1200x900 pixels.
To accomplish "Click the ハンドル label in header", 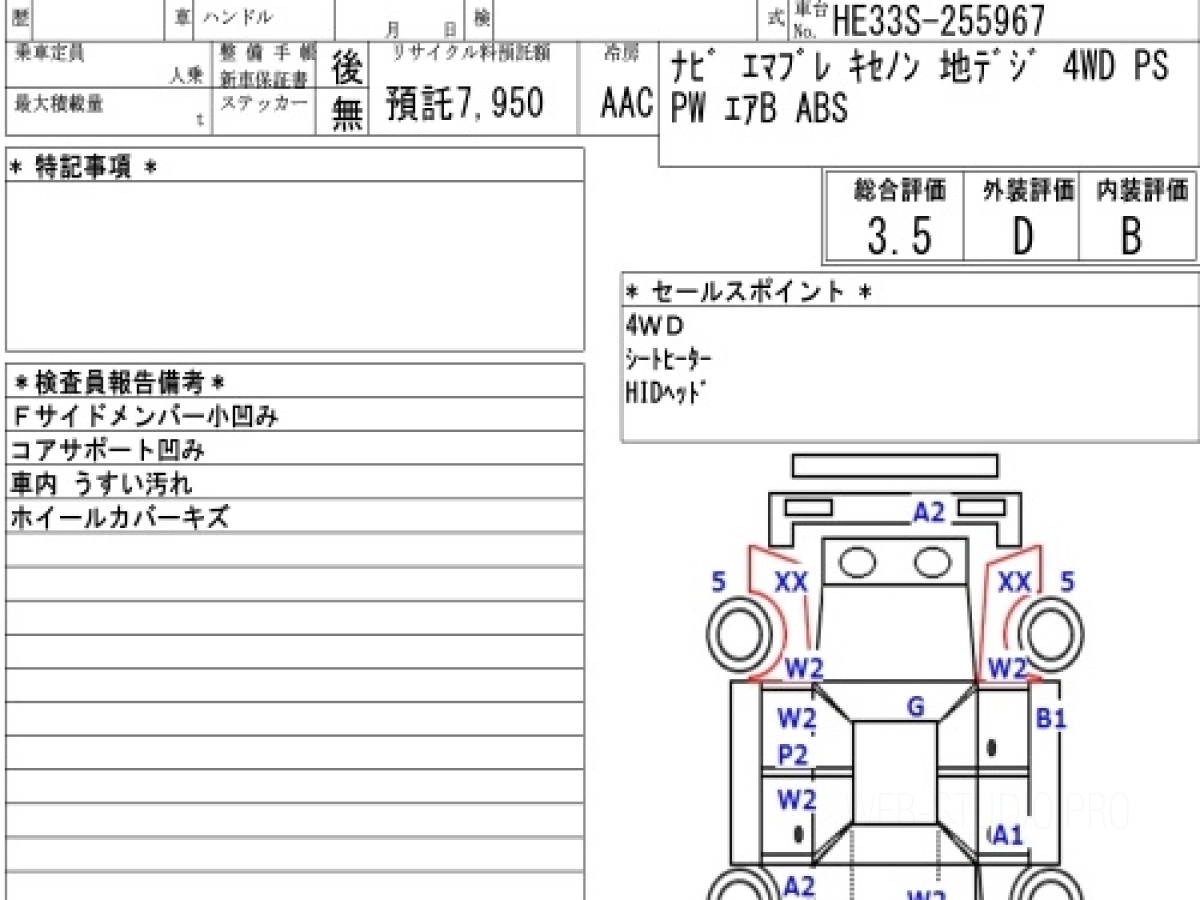I will pyautogui.click(x=238, y=17).
